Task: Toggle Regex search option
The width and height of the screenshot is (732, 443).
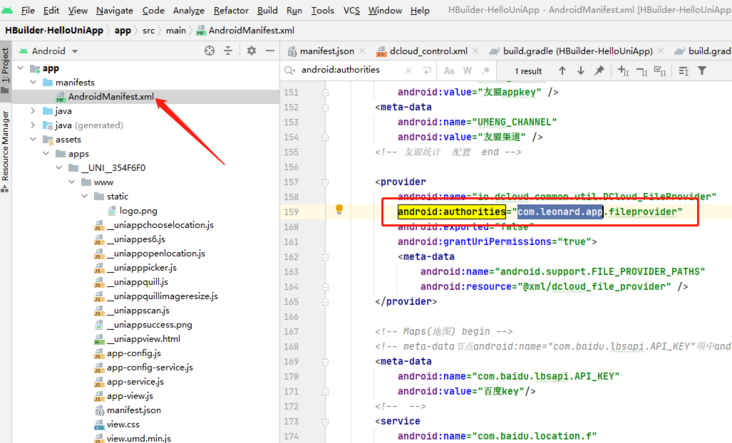Action: click(486, 70)
